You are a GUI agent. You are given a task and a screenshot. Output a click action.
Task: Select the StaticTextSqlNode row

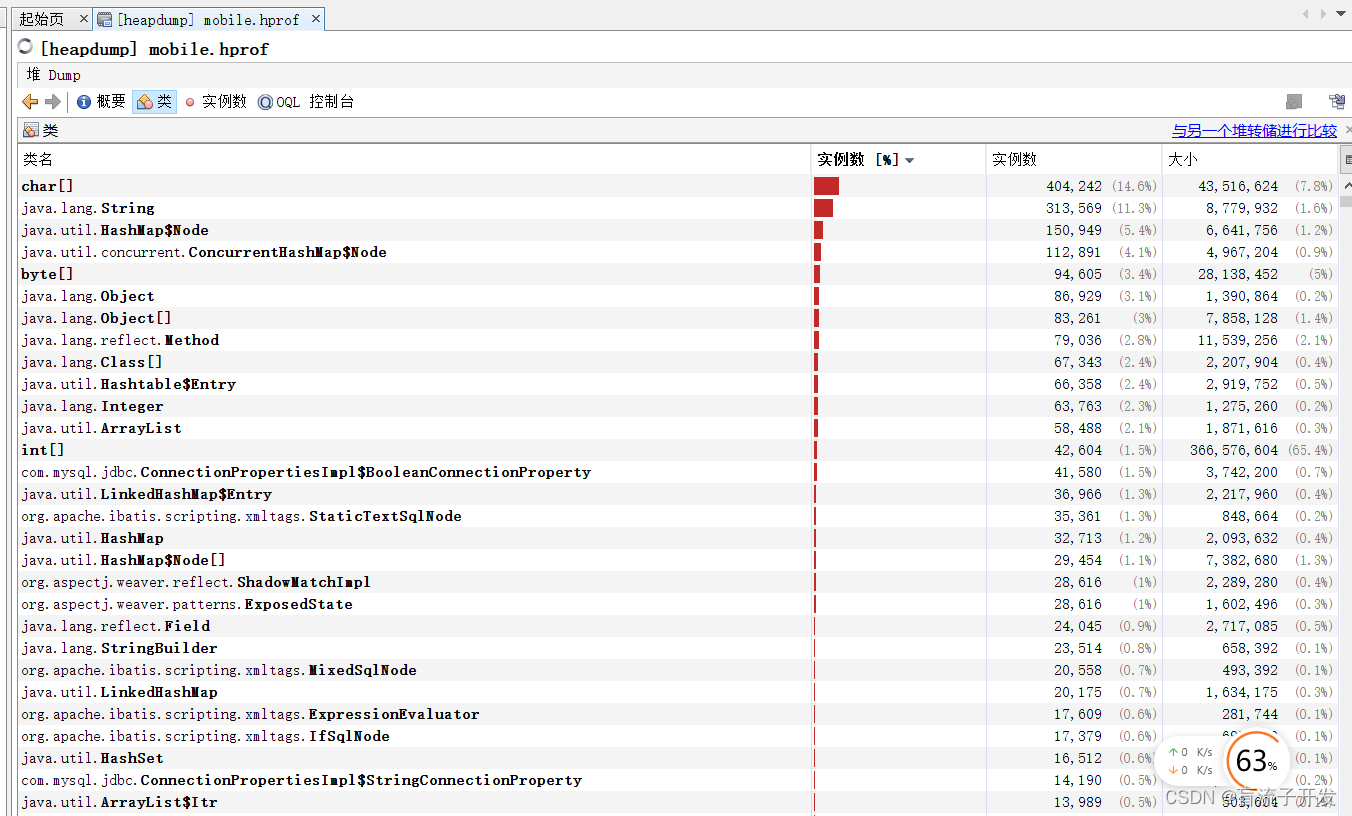click(677, 516)
